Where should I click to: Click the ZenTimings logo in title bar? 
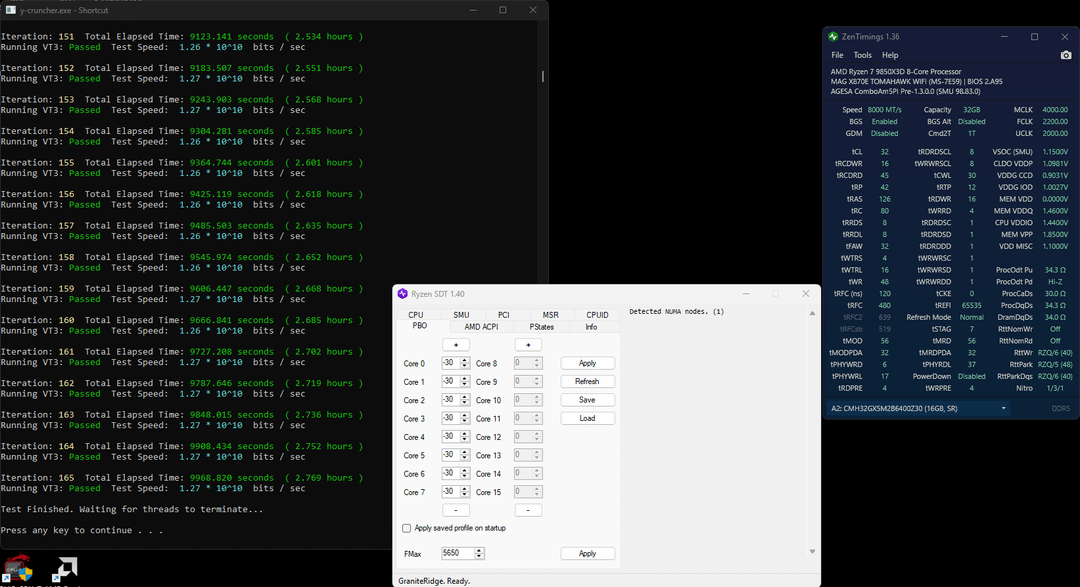[834, 36]
